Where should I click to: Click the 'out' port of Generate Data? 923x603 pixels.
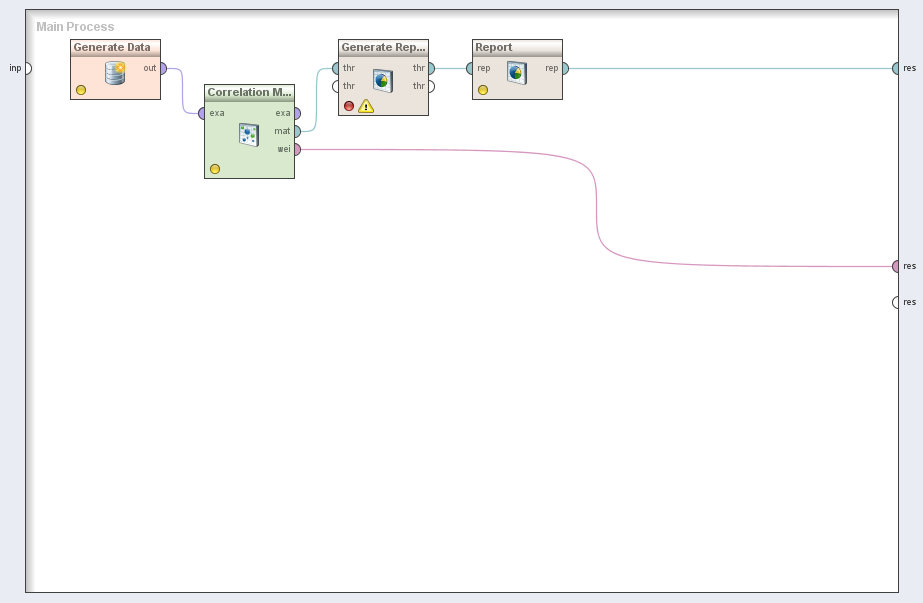[163, 69]
